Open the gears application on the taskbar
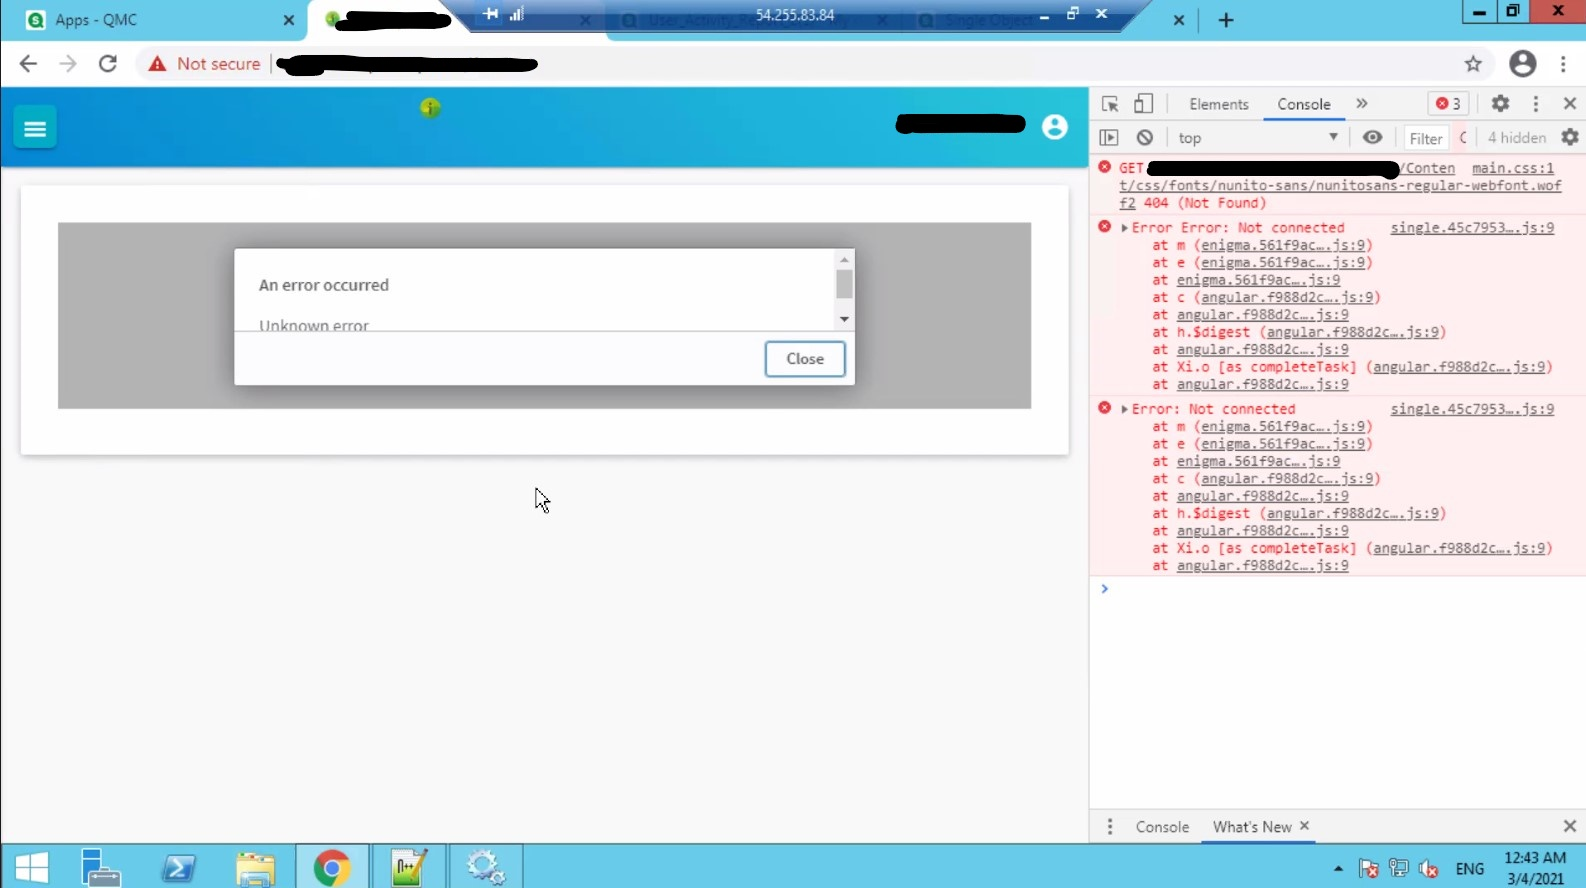 click(485, 867)
